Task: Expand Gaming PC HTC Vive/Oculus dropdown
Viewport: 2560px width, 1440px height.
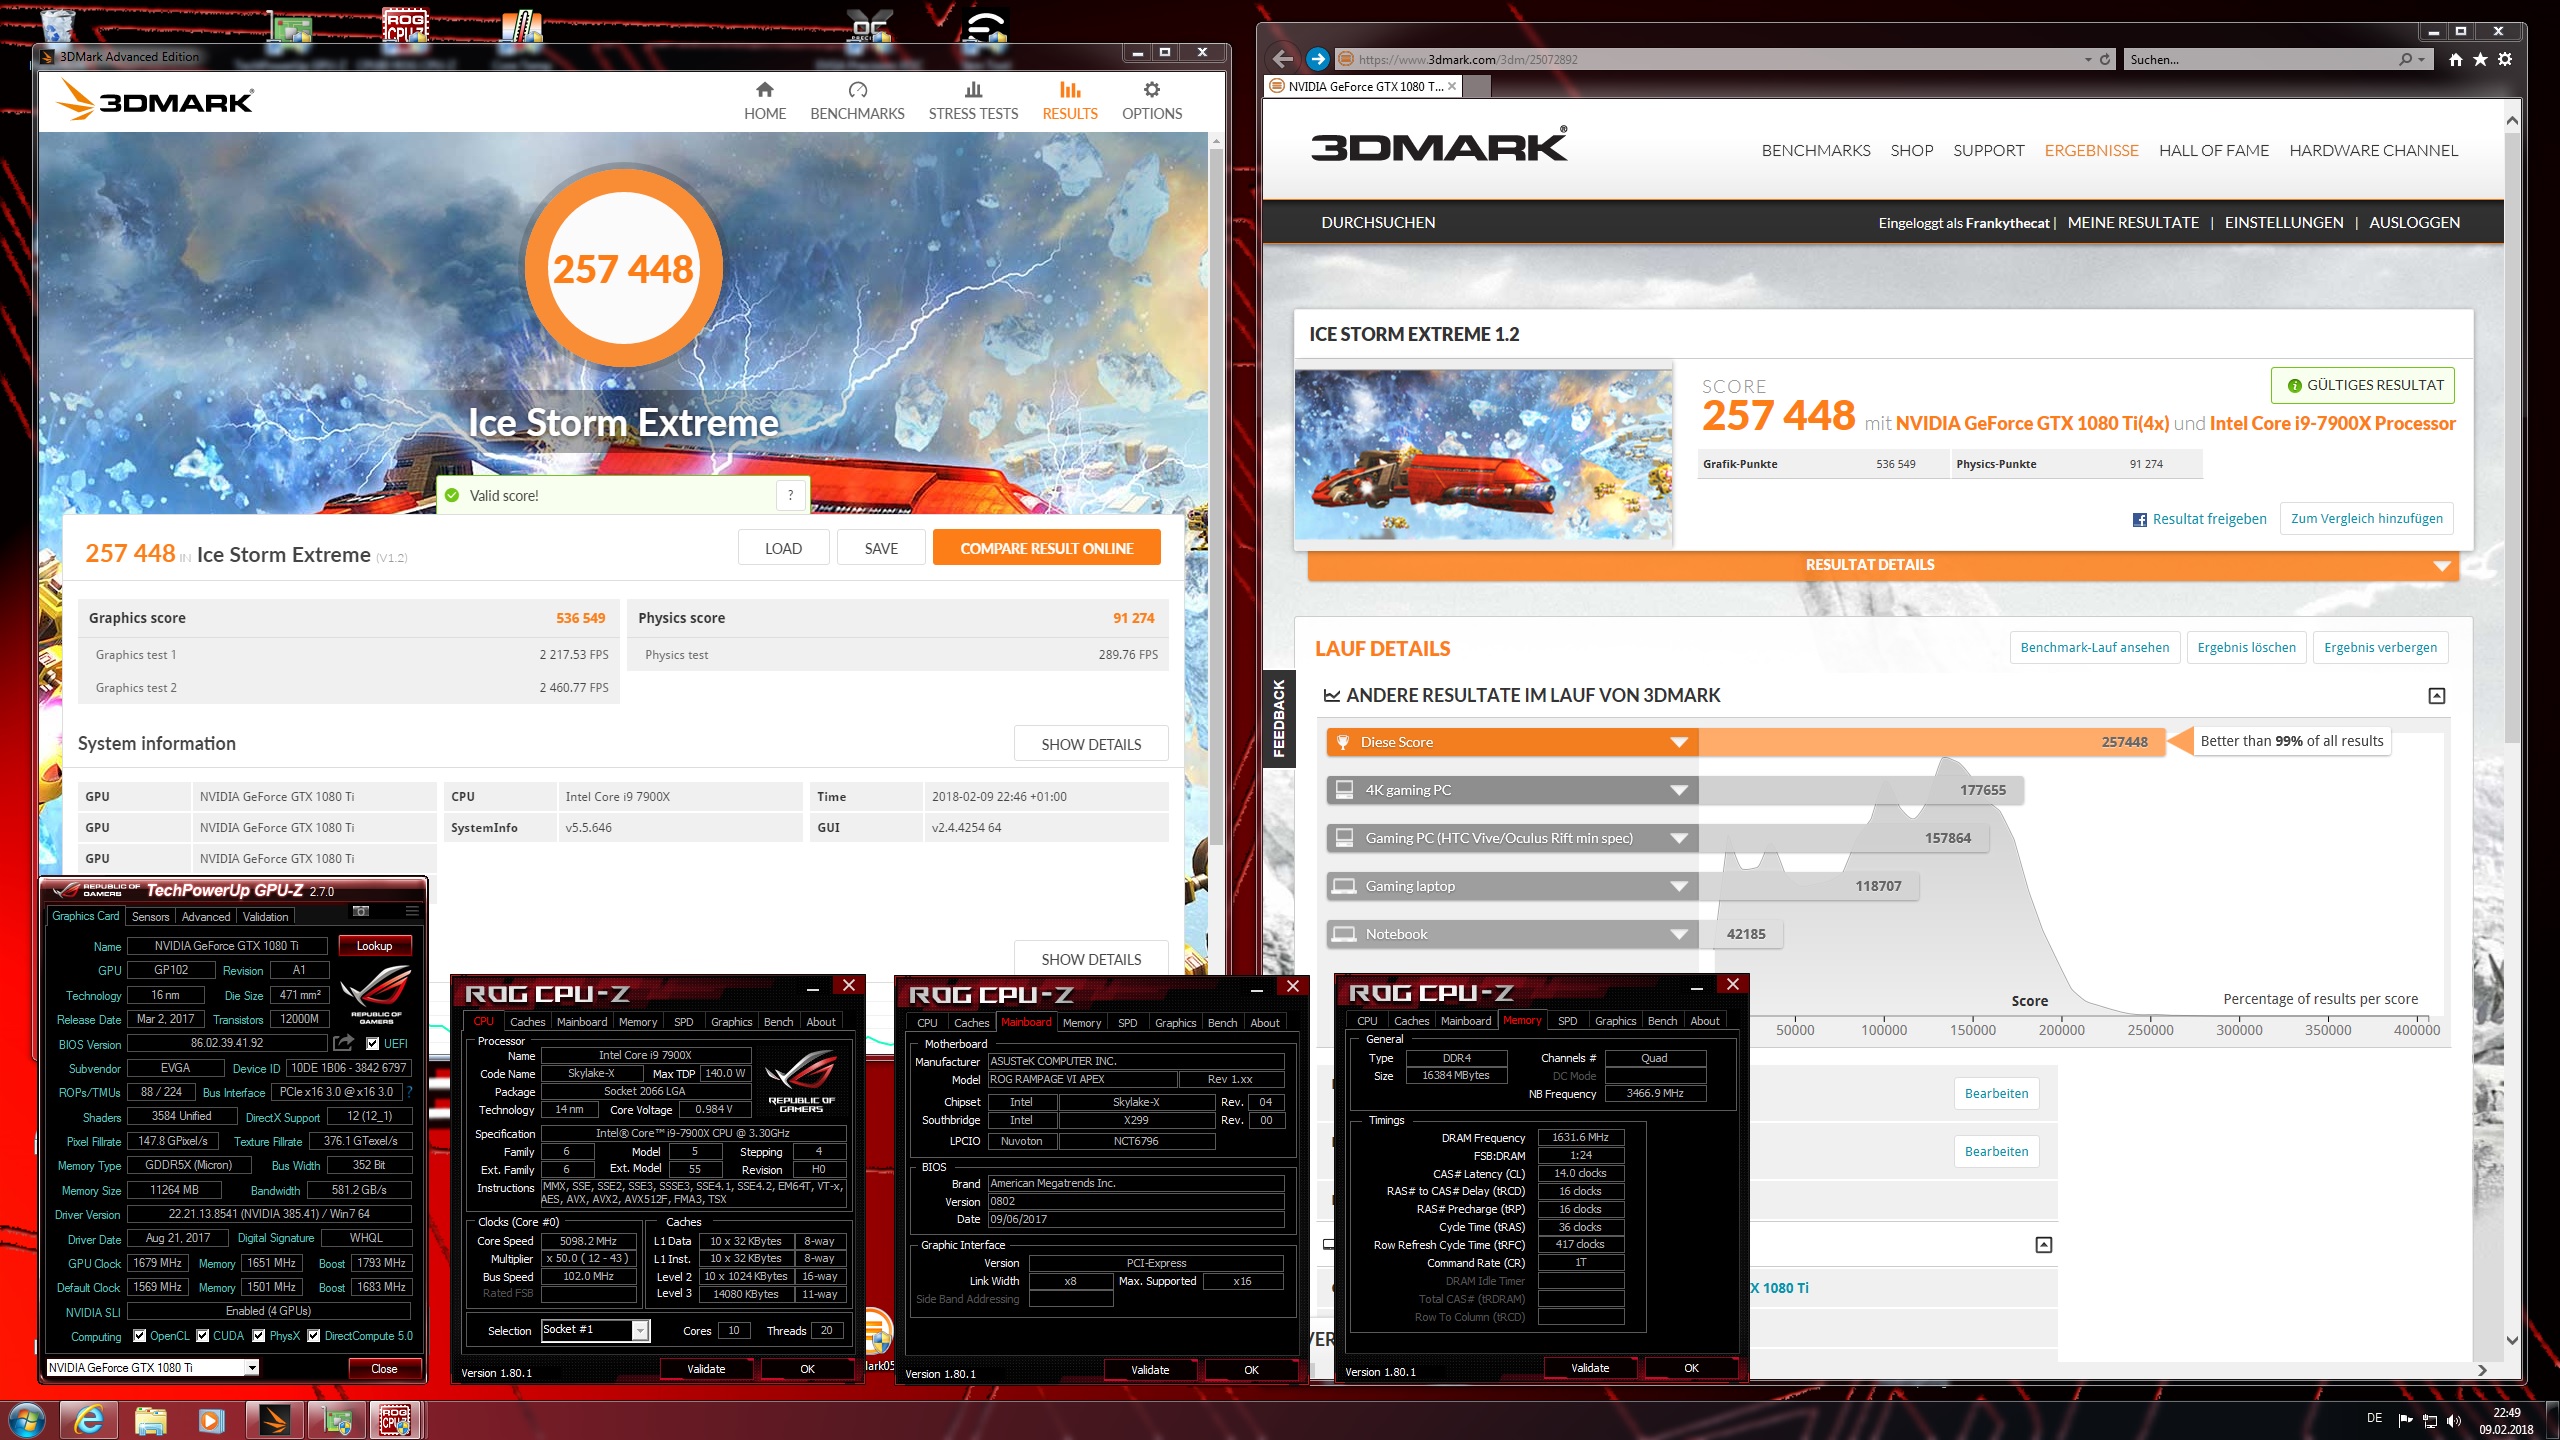Action: pos(1679,838)
